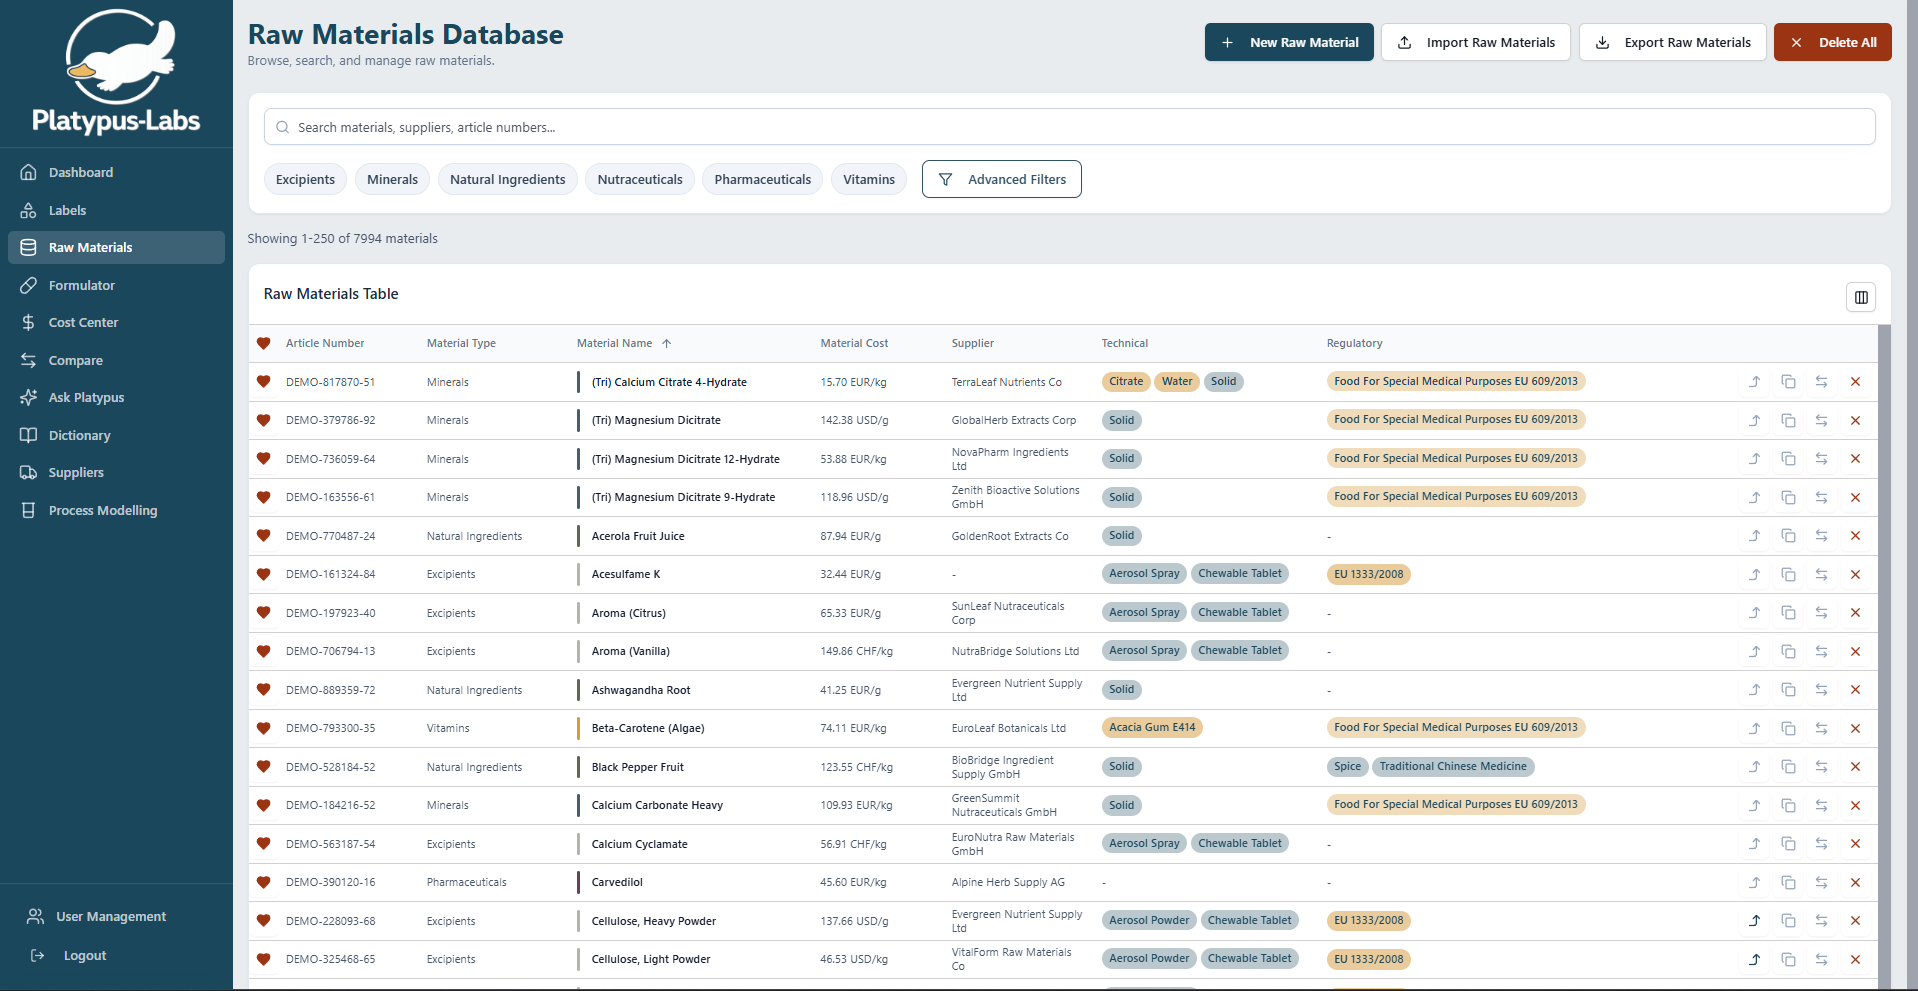Click delete X icon for Acesulfame K row

pyautogui.click(x=1855, y=575)
